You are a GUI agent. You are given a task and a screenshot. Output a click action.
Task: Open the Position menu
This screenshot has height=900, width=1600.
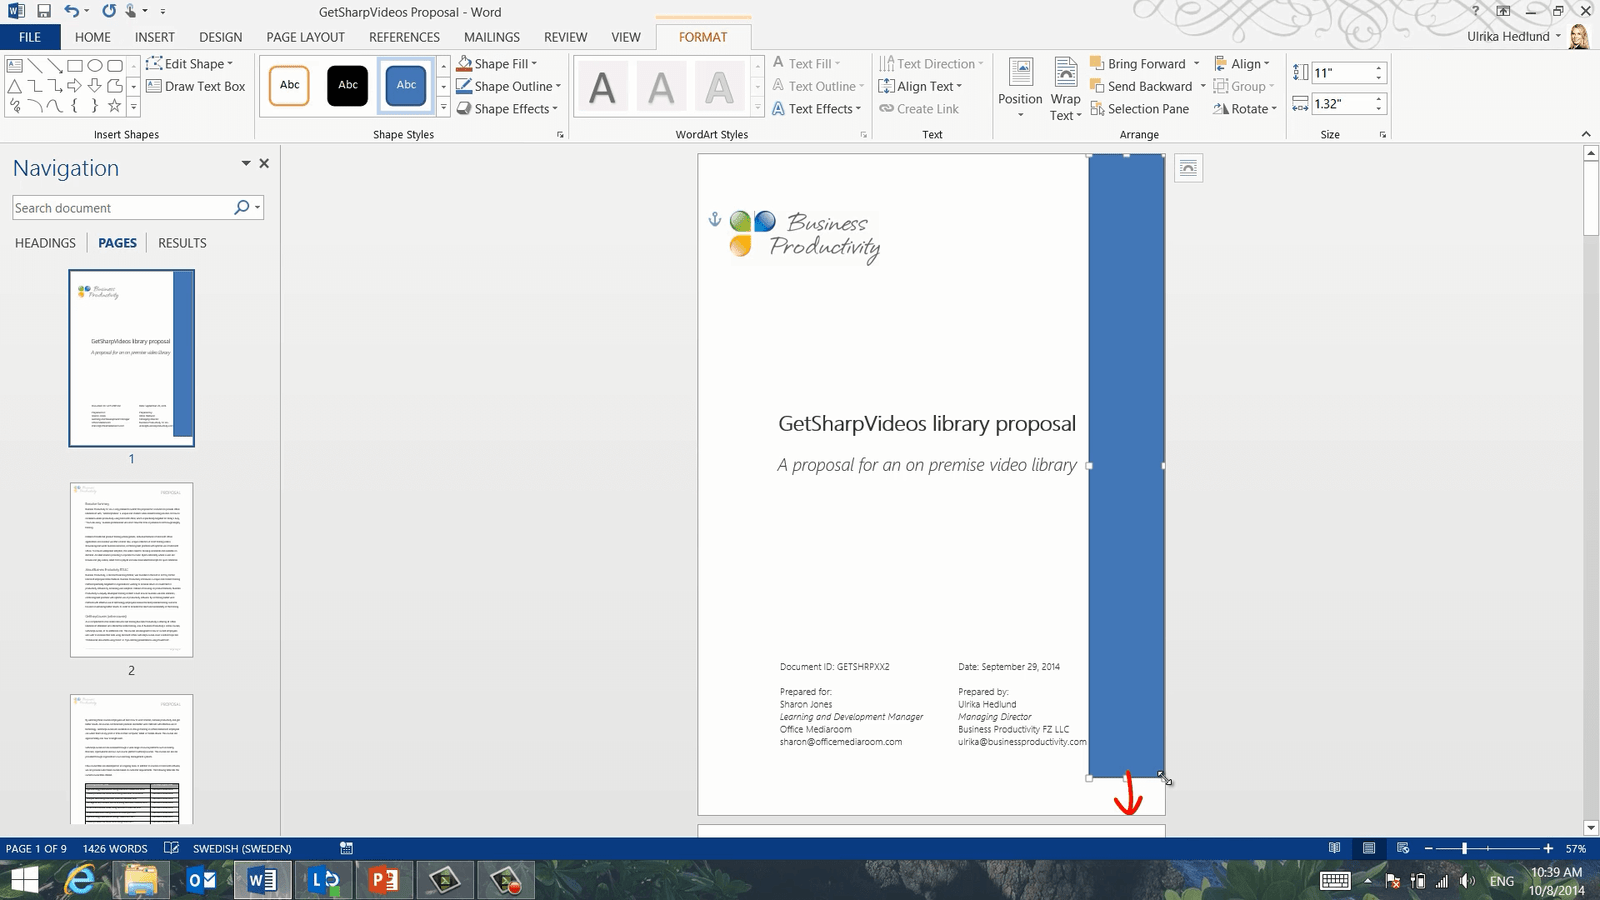point(1020,88)
